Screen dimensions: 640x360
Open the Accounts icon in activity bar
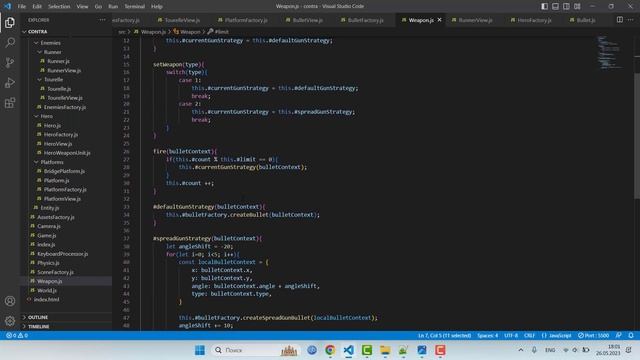pyautogui.click(x=10, y=301)
